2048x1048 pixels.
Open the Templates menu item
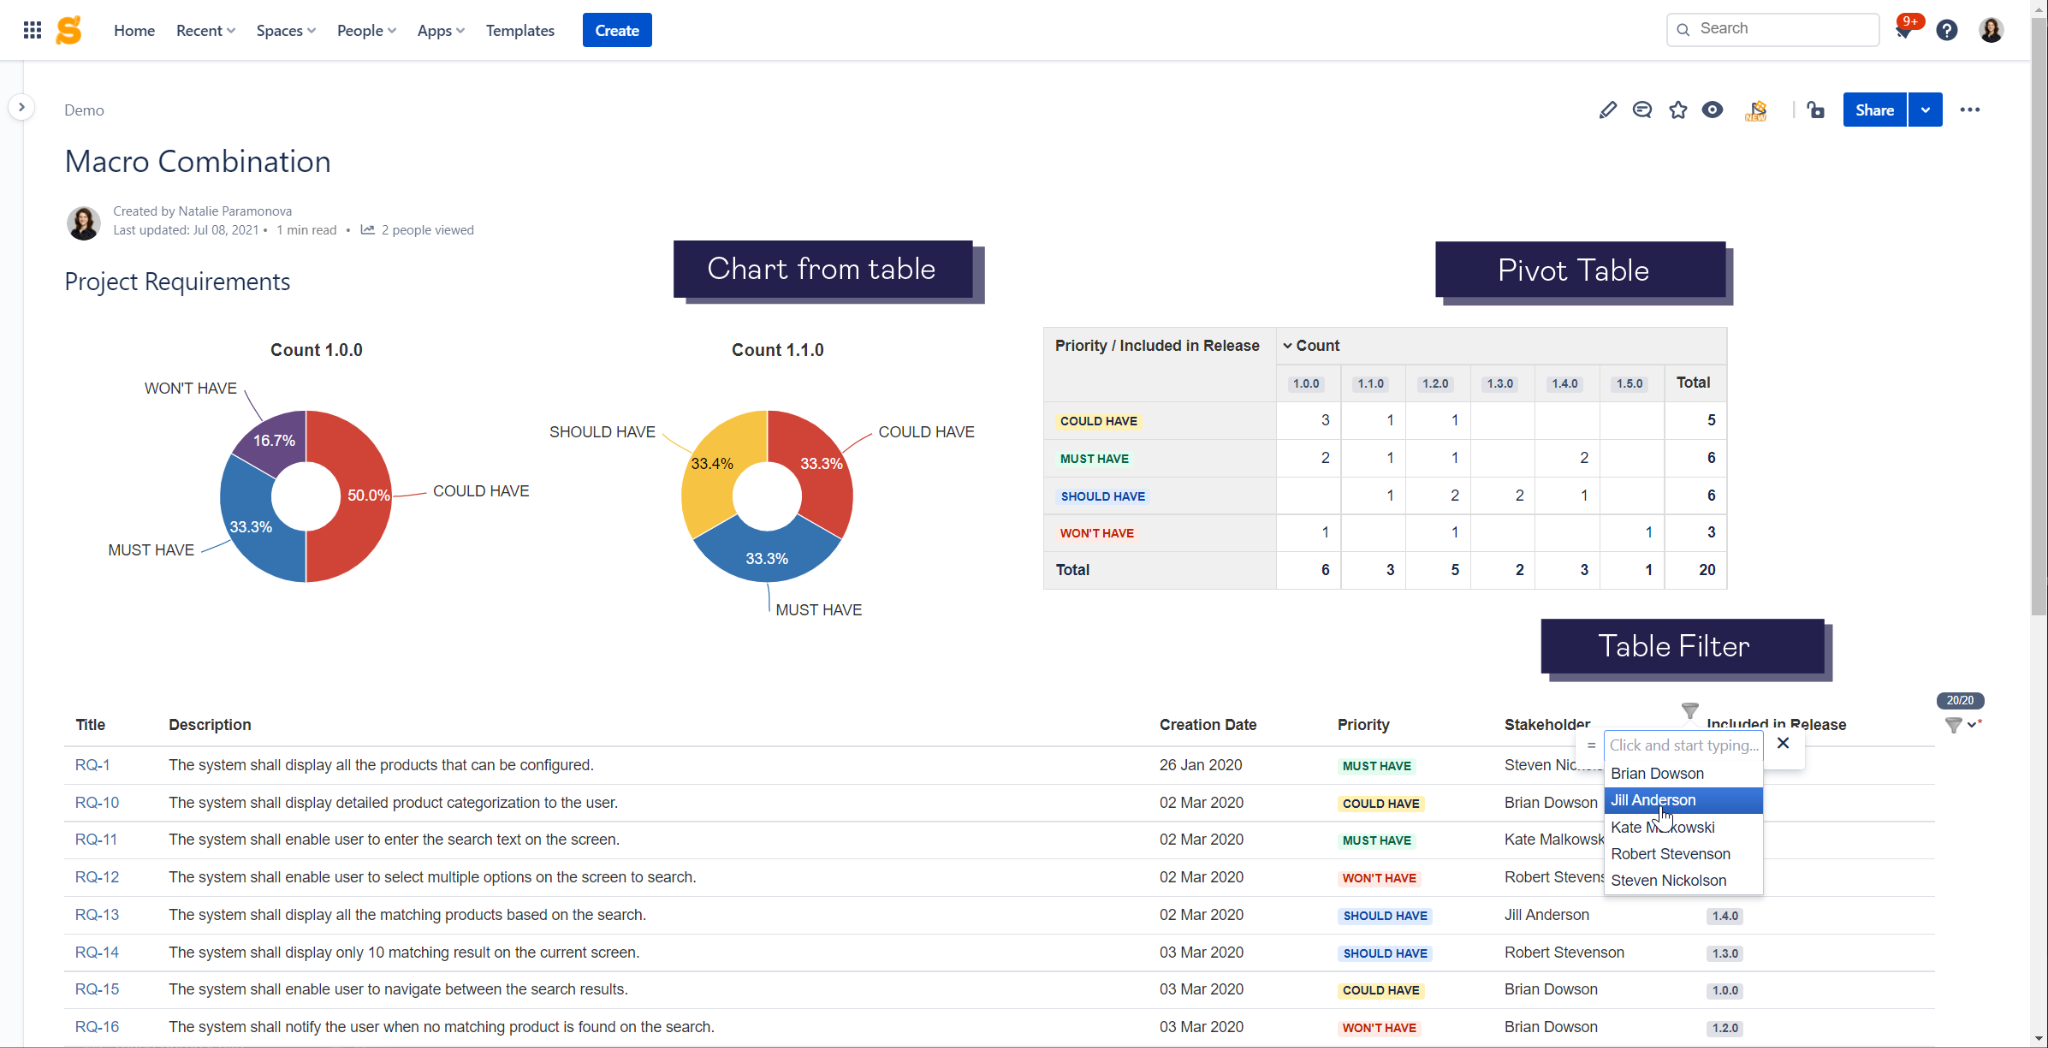[520, 30]
